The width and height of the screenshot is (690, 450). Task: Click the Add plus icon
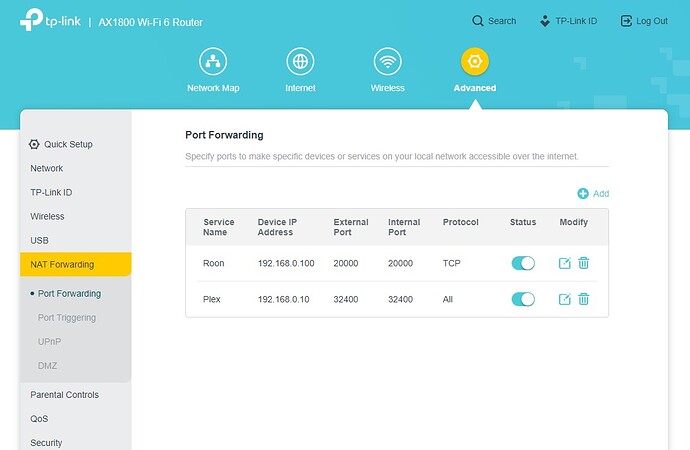583,194
